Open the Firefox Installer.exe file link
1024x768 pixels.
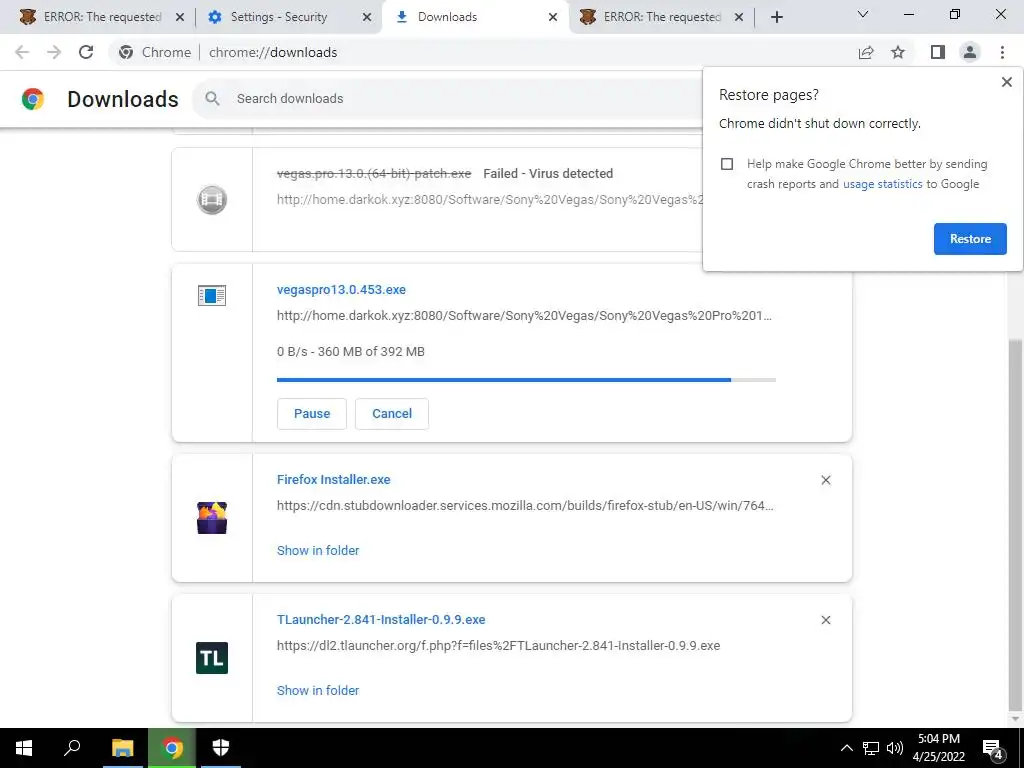[x=333, y=479]
